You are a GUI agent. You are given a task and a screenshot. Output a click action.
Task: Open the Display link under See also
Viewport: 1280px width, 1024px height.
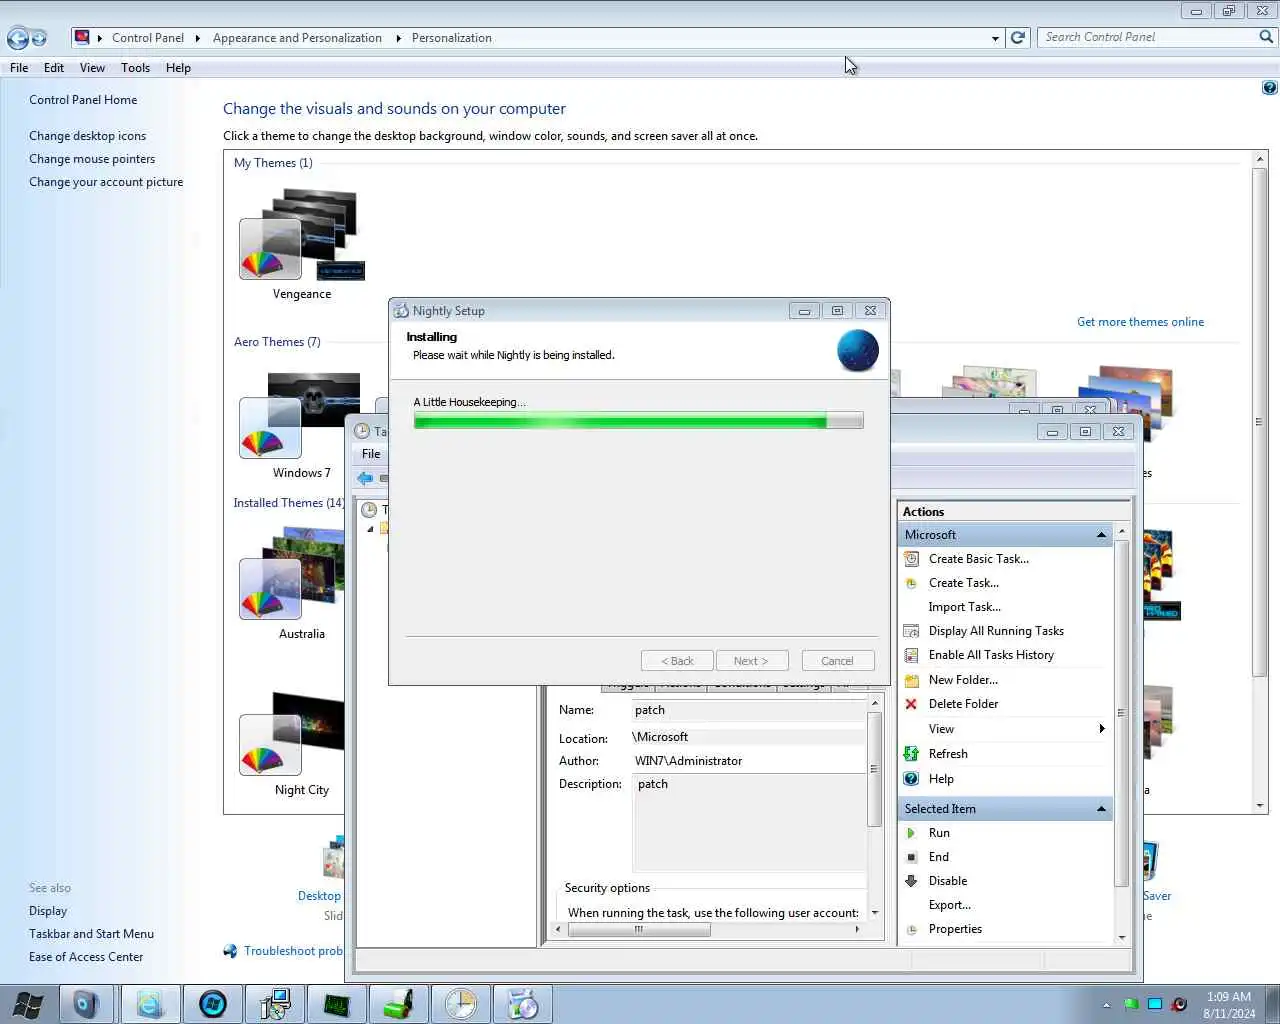coord(48,911)
